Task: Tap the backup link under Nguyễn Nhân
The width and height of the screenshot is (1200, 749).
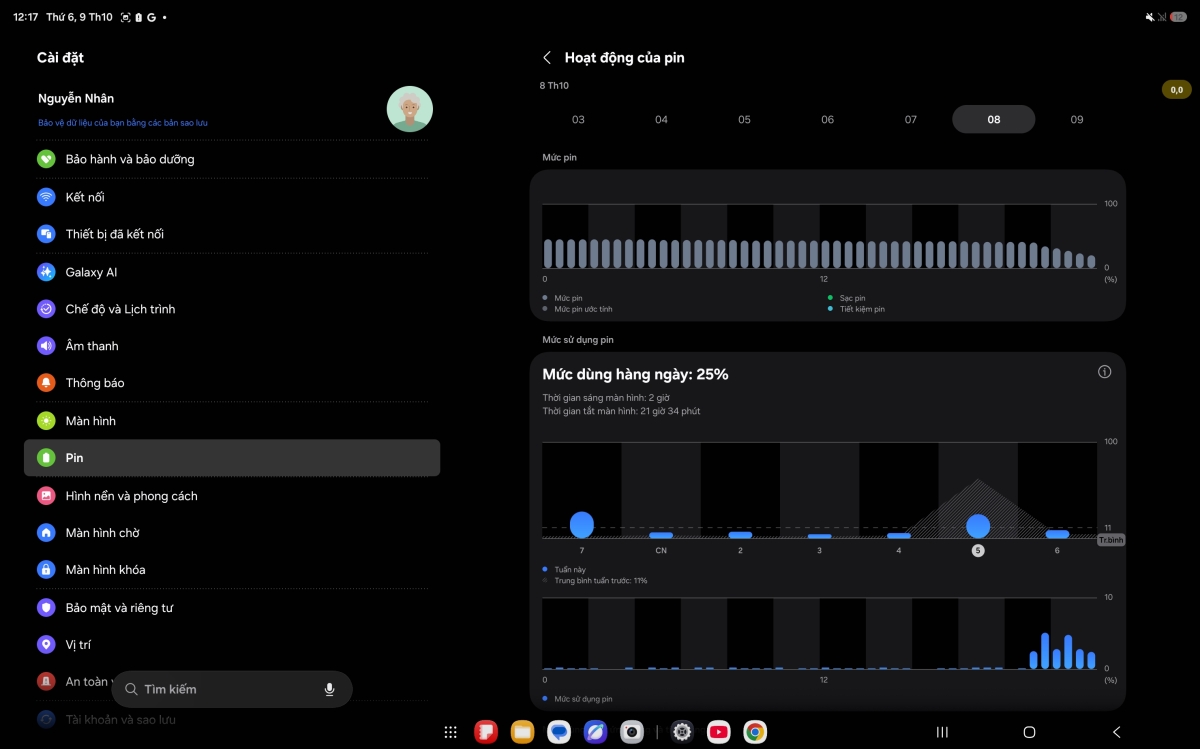Action: 123,123
